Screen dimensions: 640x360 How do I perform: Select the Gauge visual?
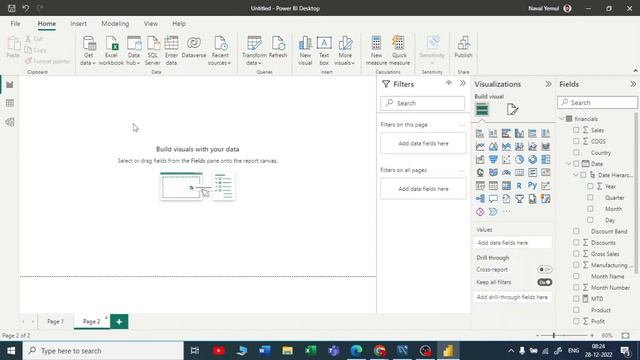[506, 173]
